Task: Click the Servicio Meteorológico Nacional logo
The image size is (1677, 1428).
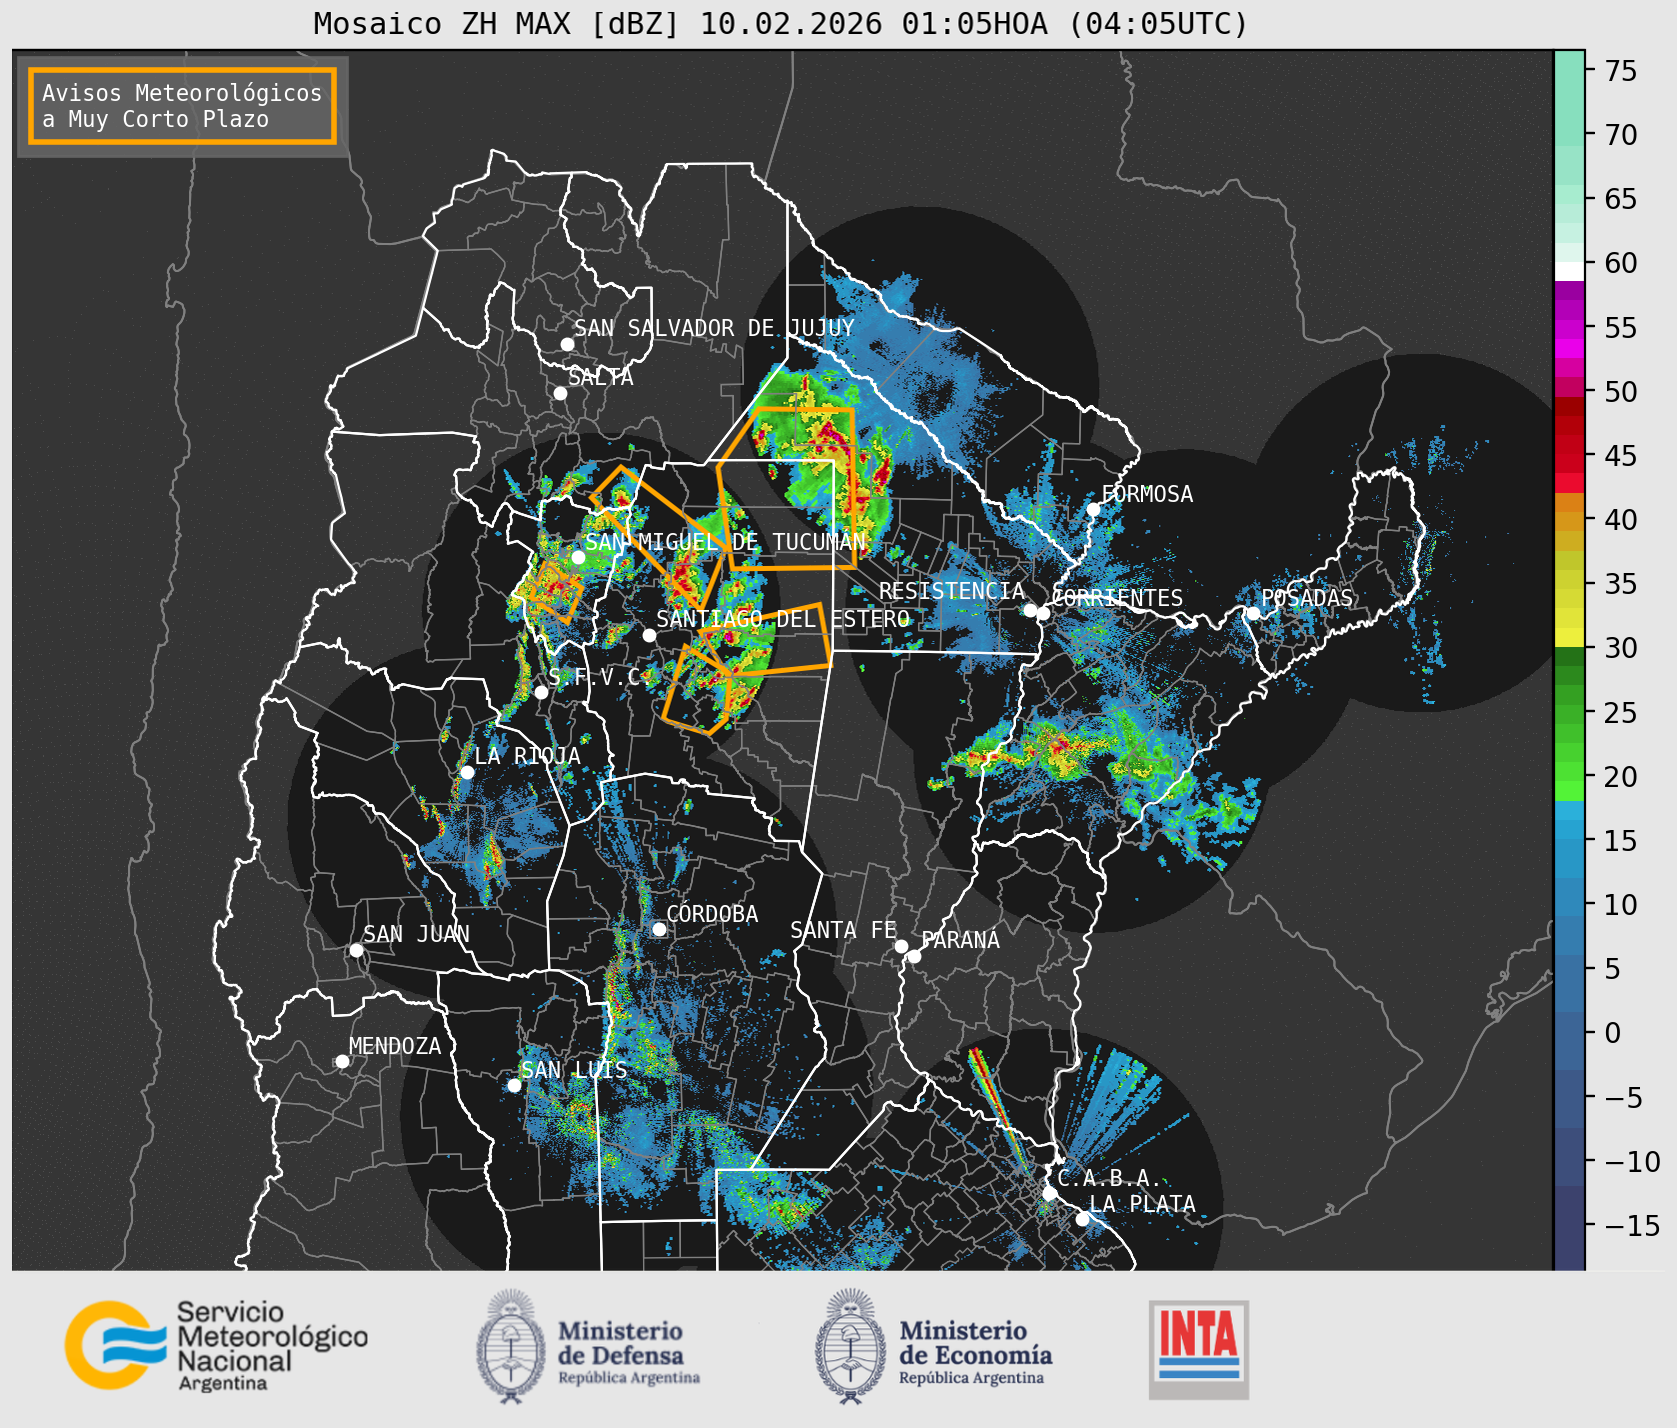Action: pyautogui.click(x=216, y=1345)
